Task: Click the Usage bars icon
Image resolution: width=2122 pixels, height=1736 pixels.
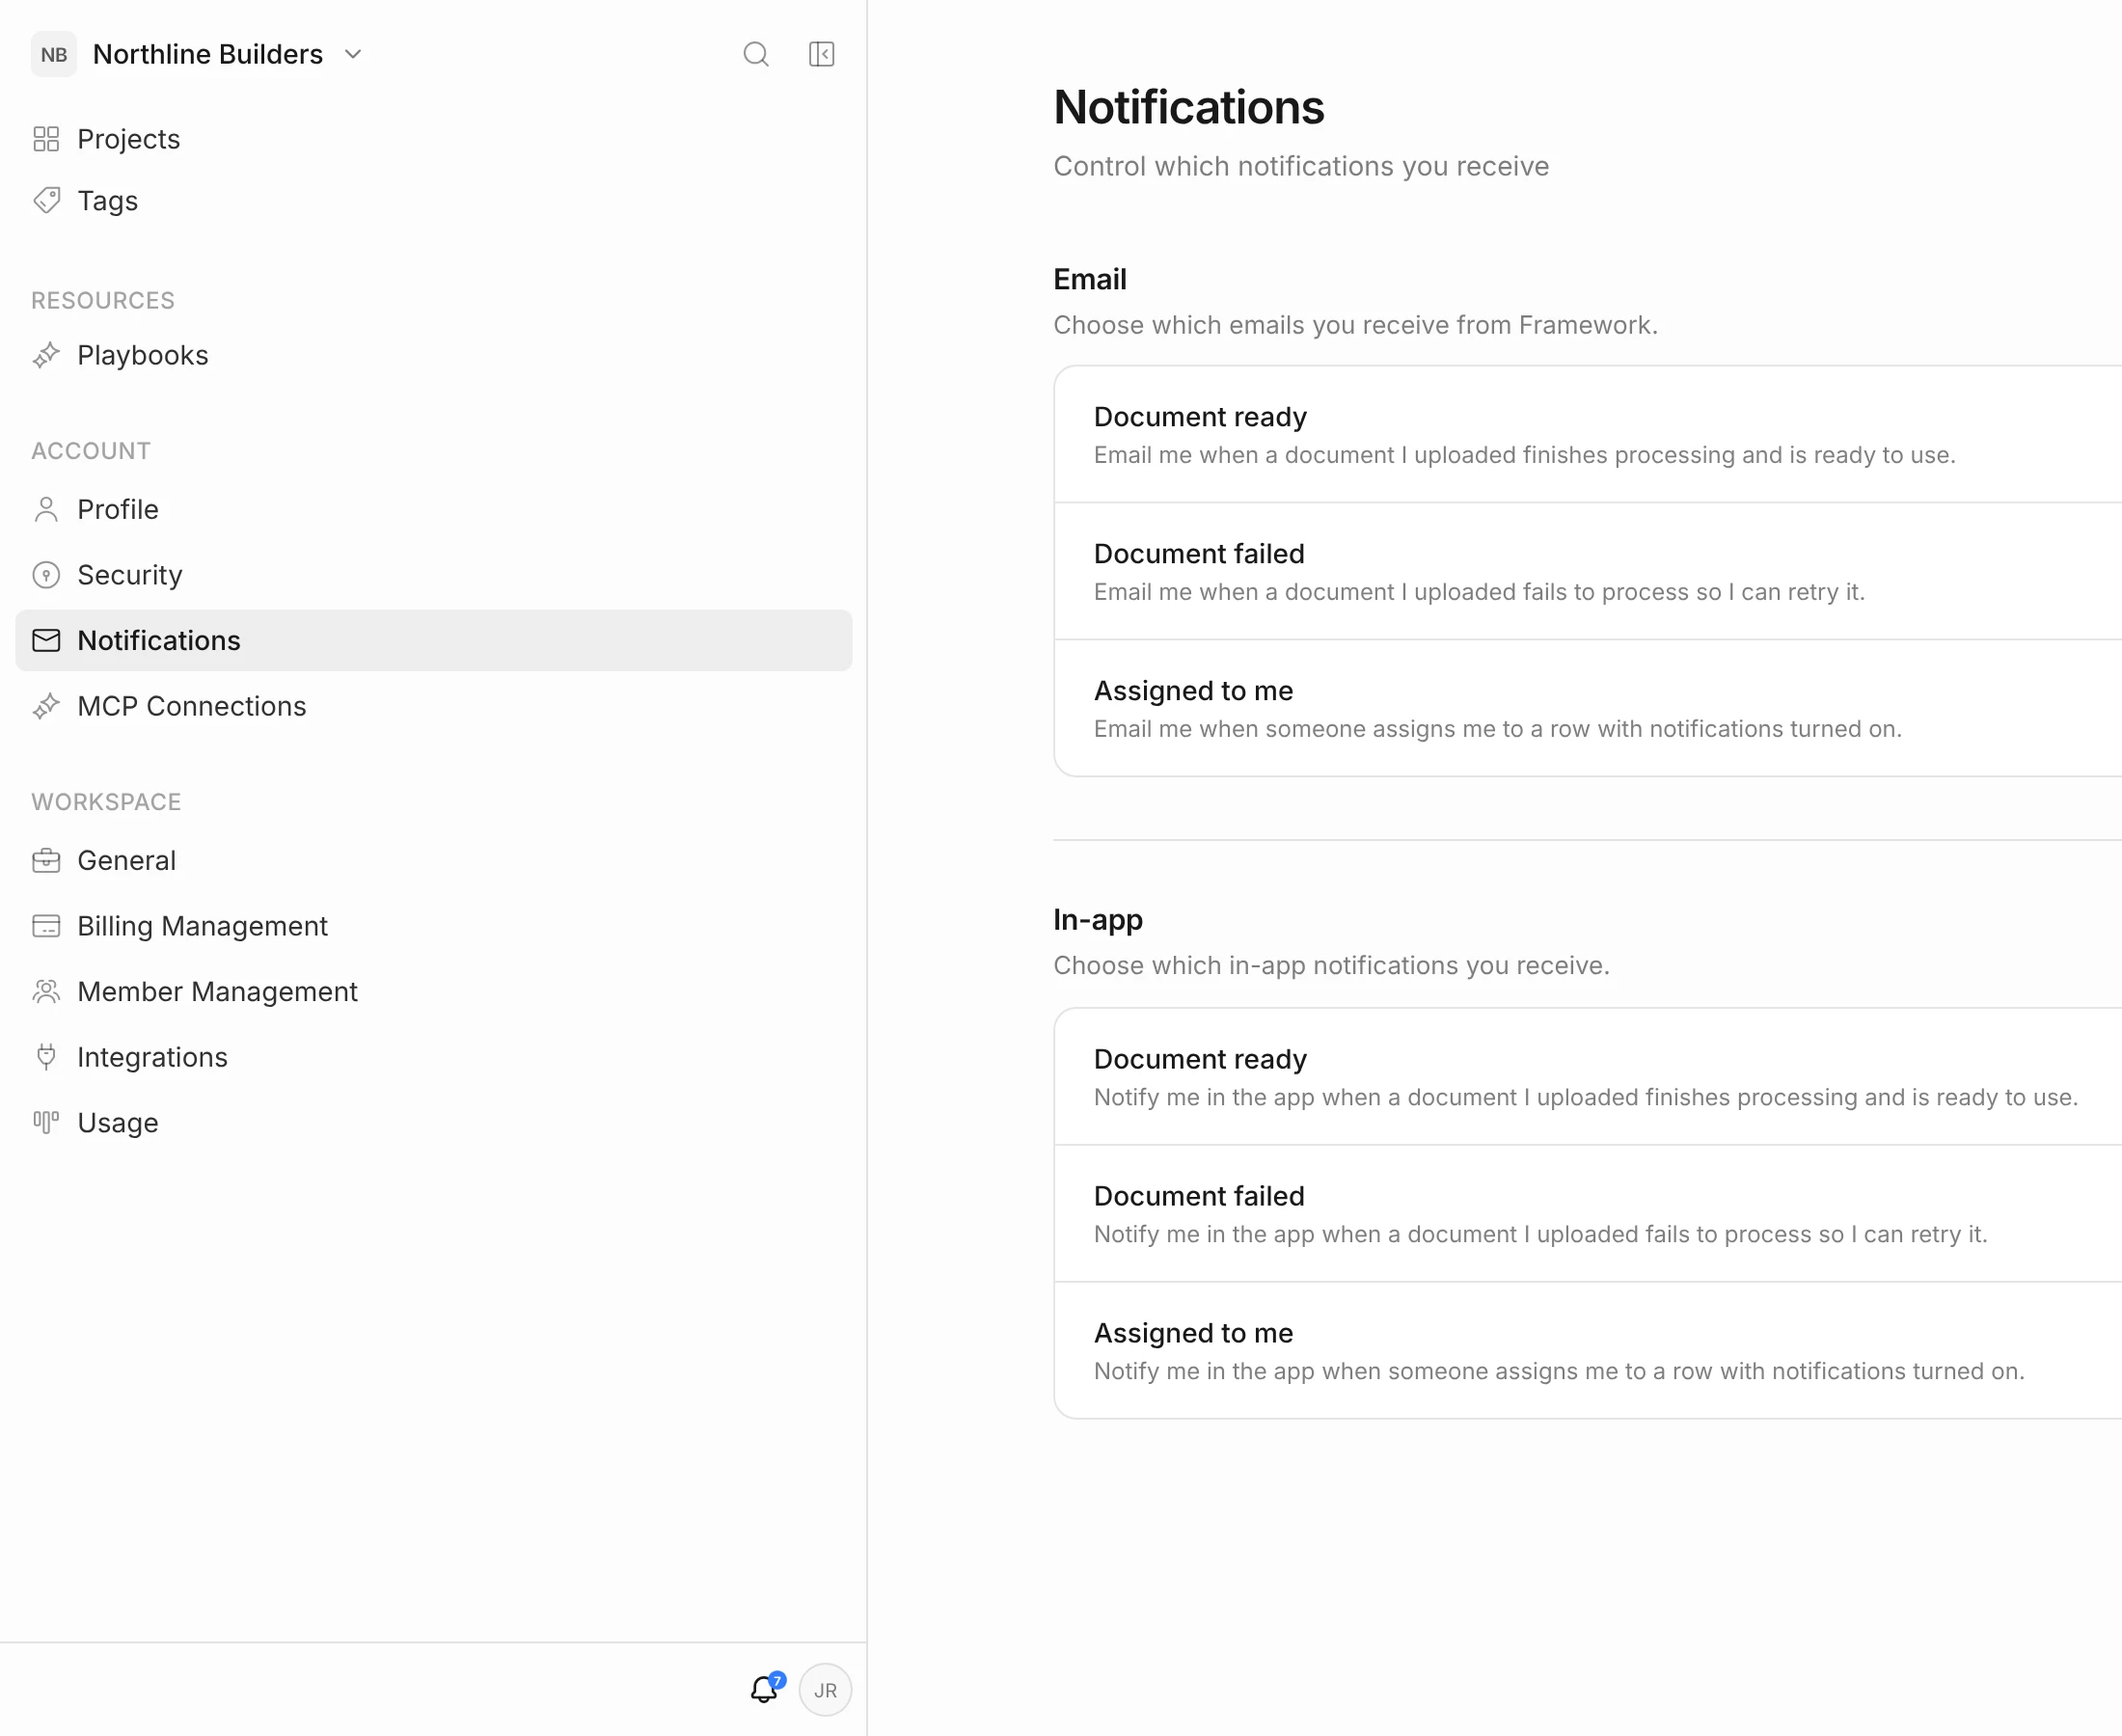Action: coord(46,1123)
